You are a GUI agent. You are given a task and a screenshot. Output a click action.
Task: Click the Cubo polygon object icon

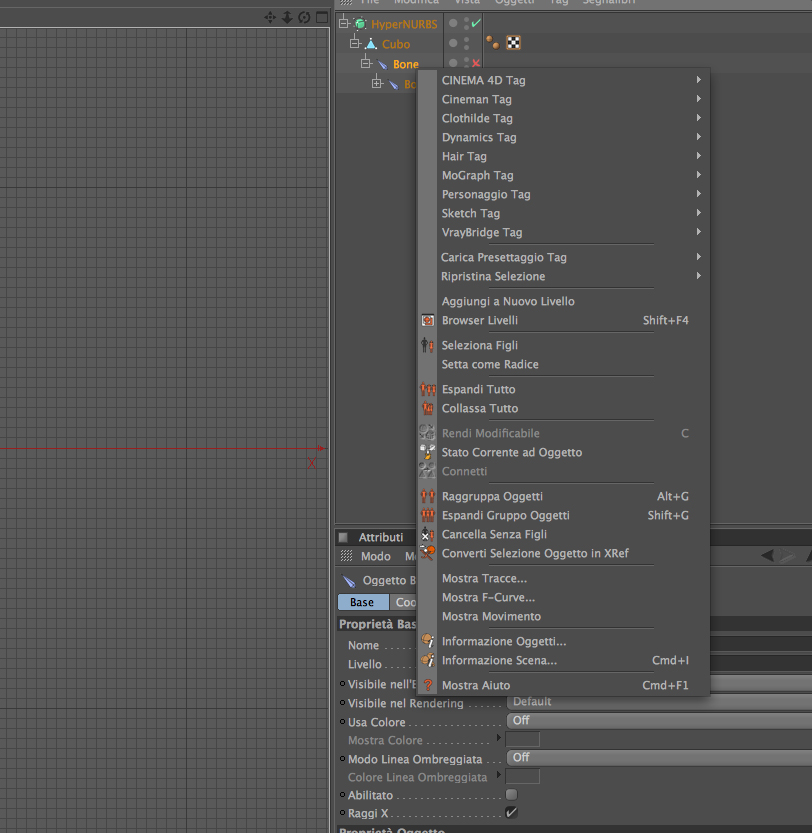pos(371,44)
